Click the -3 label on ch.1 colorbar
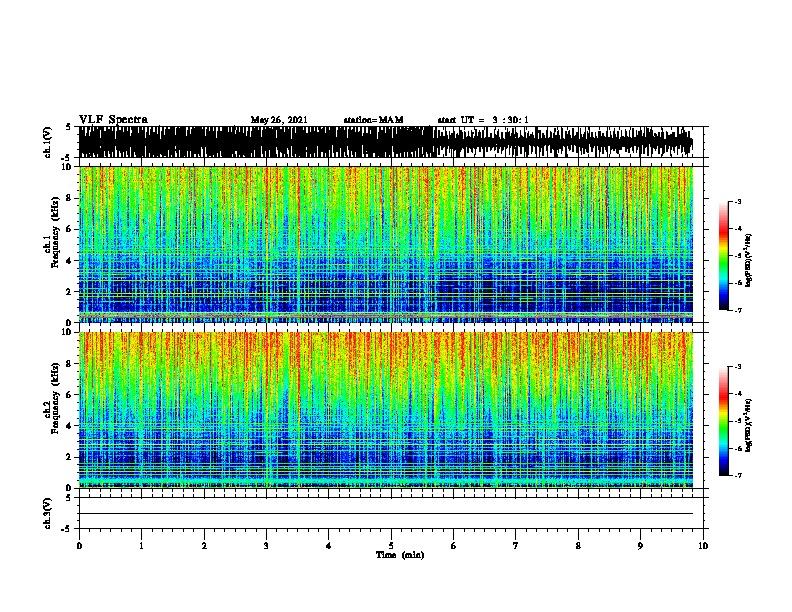This screenshot has width=792, height=612. pyautogui.click(x=738, y=202)
